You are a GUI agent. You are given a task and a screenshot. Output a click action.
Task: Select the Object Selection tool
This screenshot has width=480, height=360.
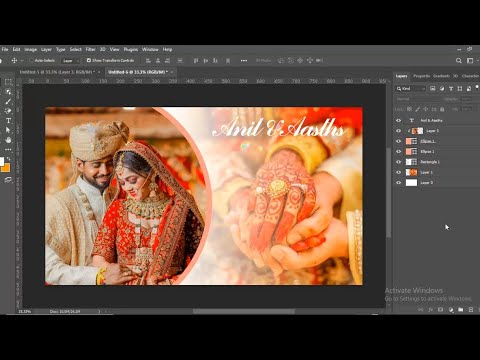[8, 92]
